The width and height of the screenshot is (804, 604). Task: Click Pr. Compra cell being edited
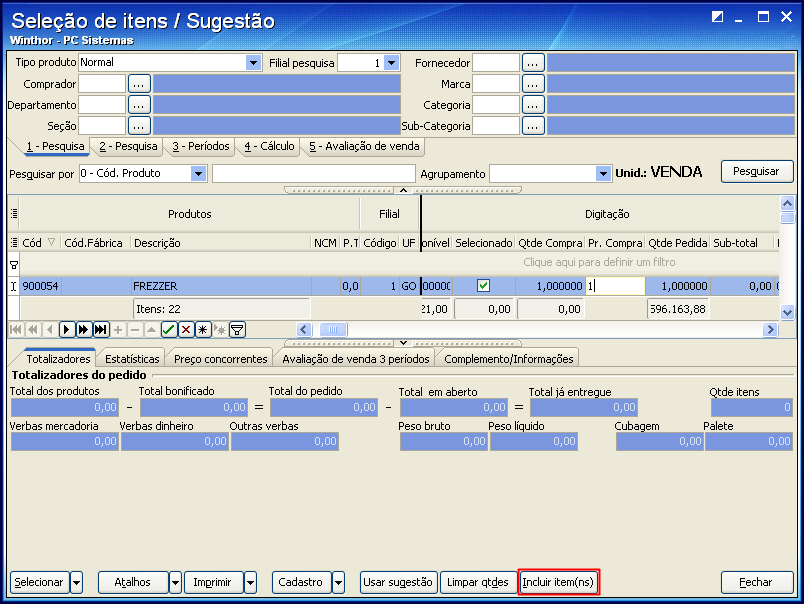click(615, 286)
